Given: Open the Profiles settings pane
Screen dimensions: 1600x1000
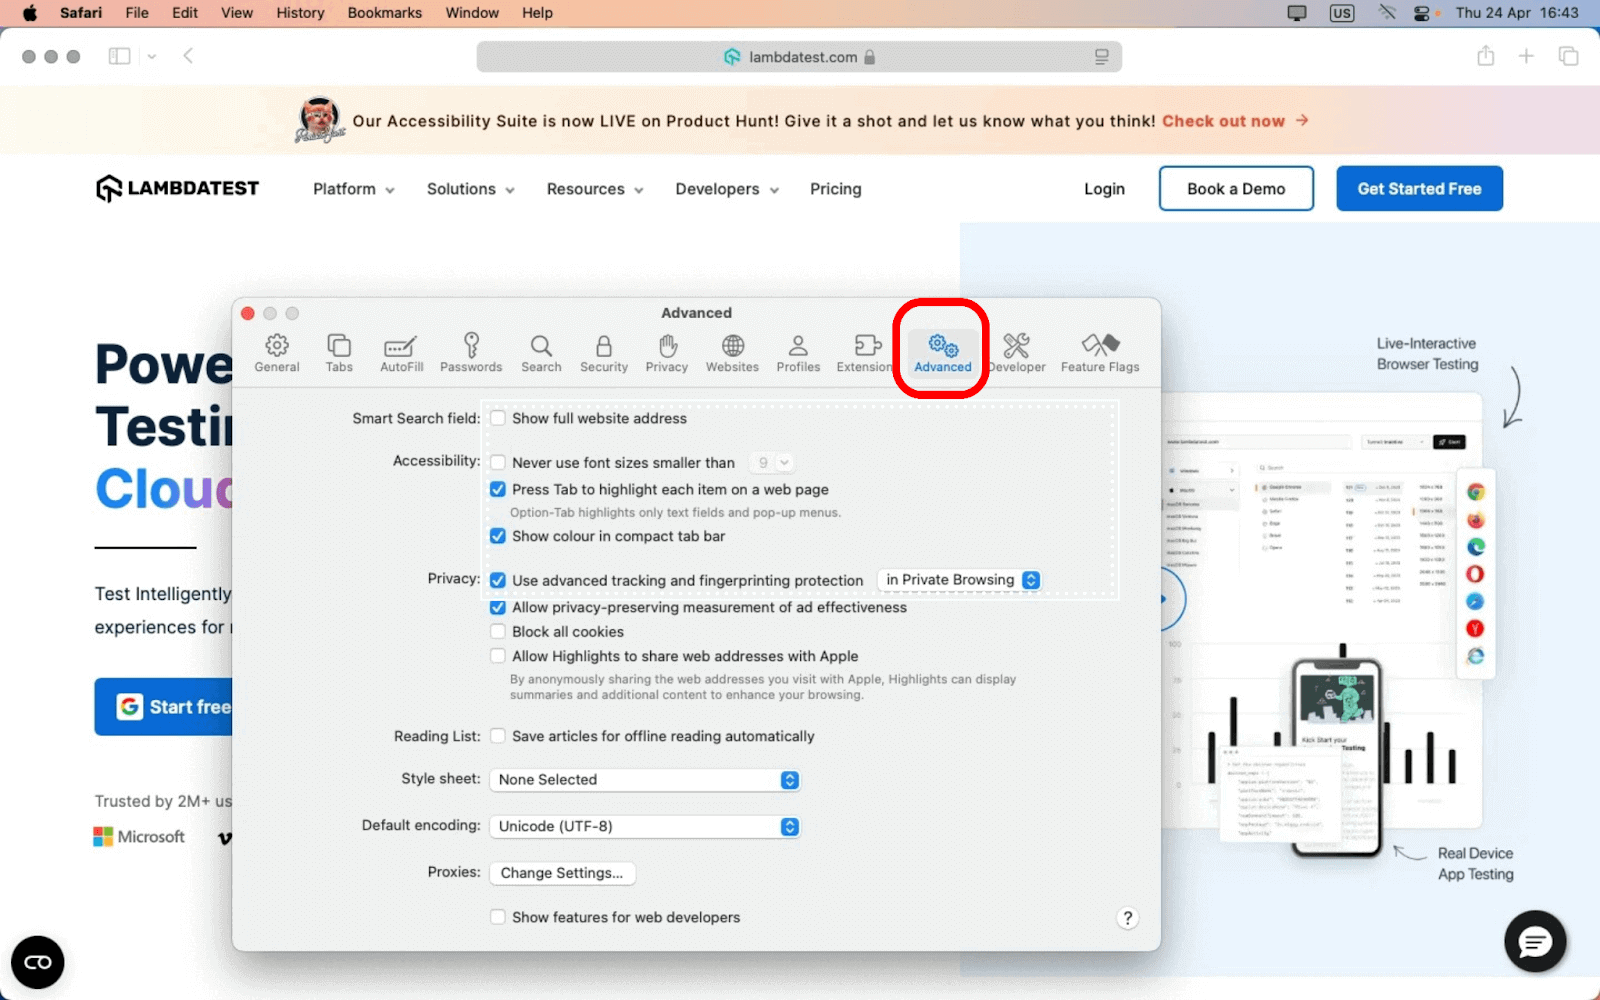Looking at the screenshot, I should click(798, 354).
